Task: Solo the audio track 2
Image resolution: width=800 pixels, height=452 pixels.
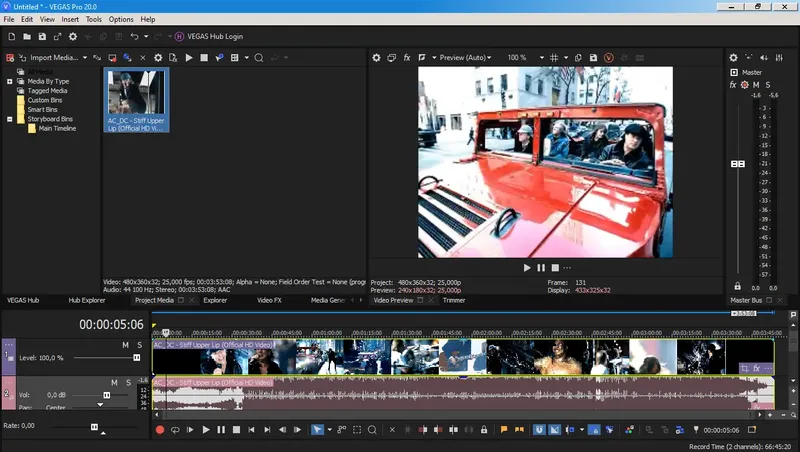Action: 127,383
